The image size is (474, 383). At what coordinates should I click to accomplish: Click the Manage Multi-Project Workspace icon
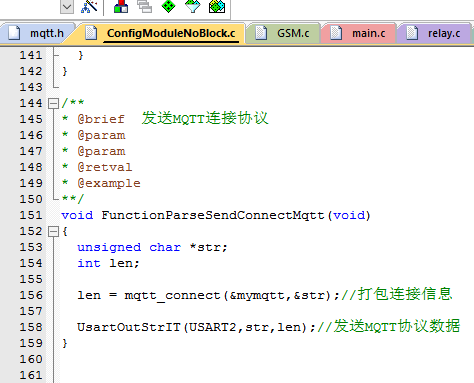(x=145, y=6)
